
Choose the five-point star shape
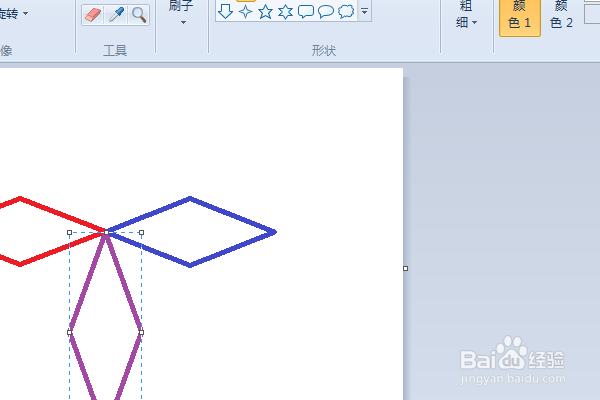pyautogui.click(x=265, y=11)
